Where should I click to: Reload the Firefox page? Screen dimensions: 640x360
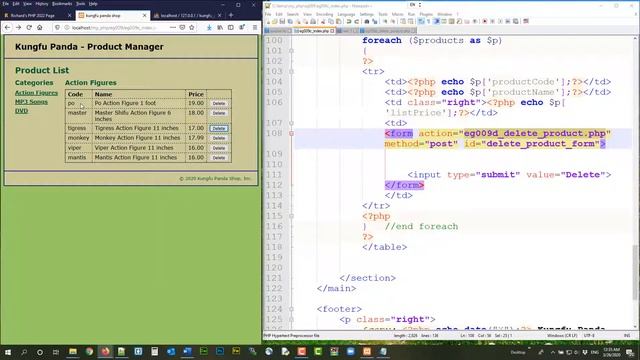pyautogui.click(x=29, y=27)
